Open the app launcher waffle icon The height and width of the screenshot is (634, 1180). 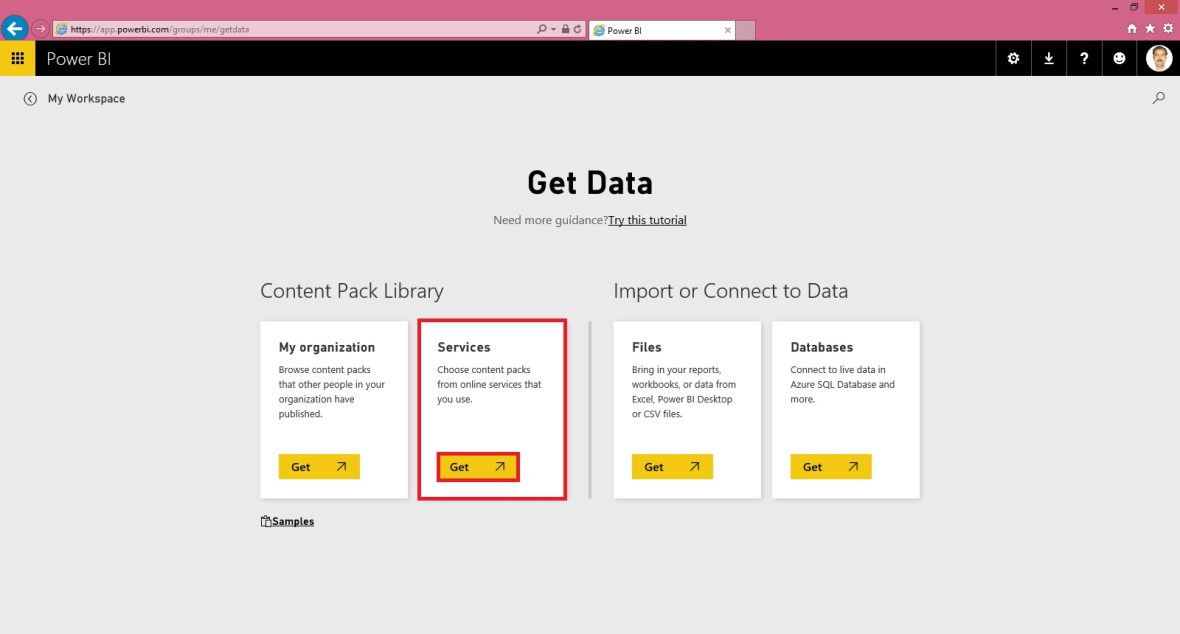pos(17,58)
